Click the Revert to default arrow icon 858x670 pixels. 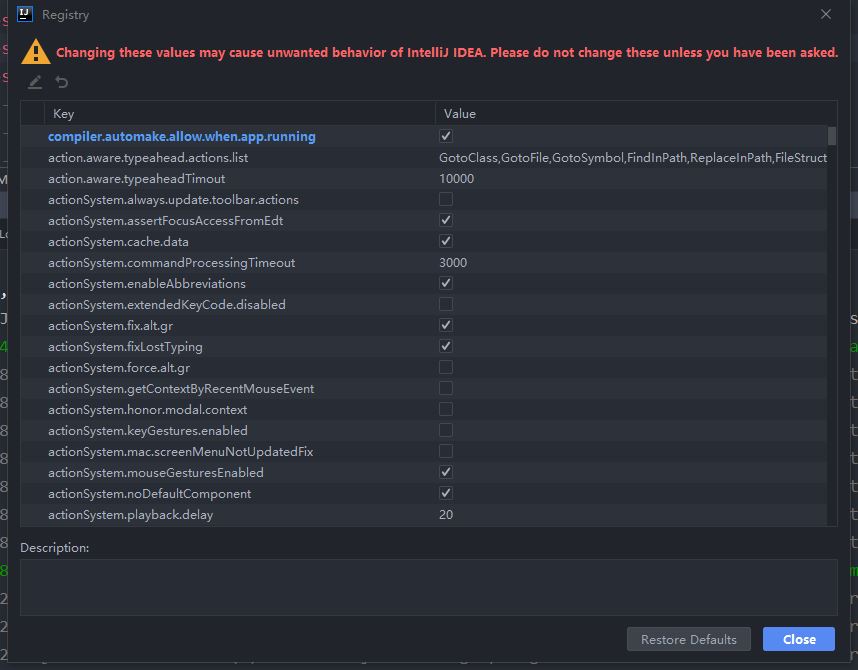[62, 83]
